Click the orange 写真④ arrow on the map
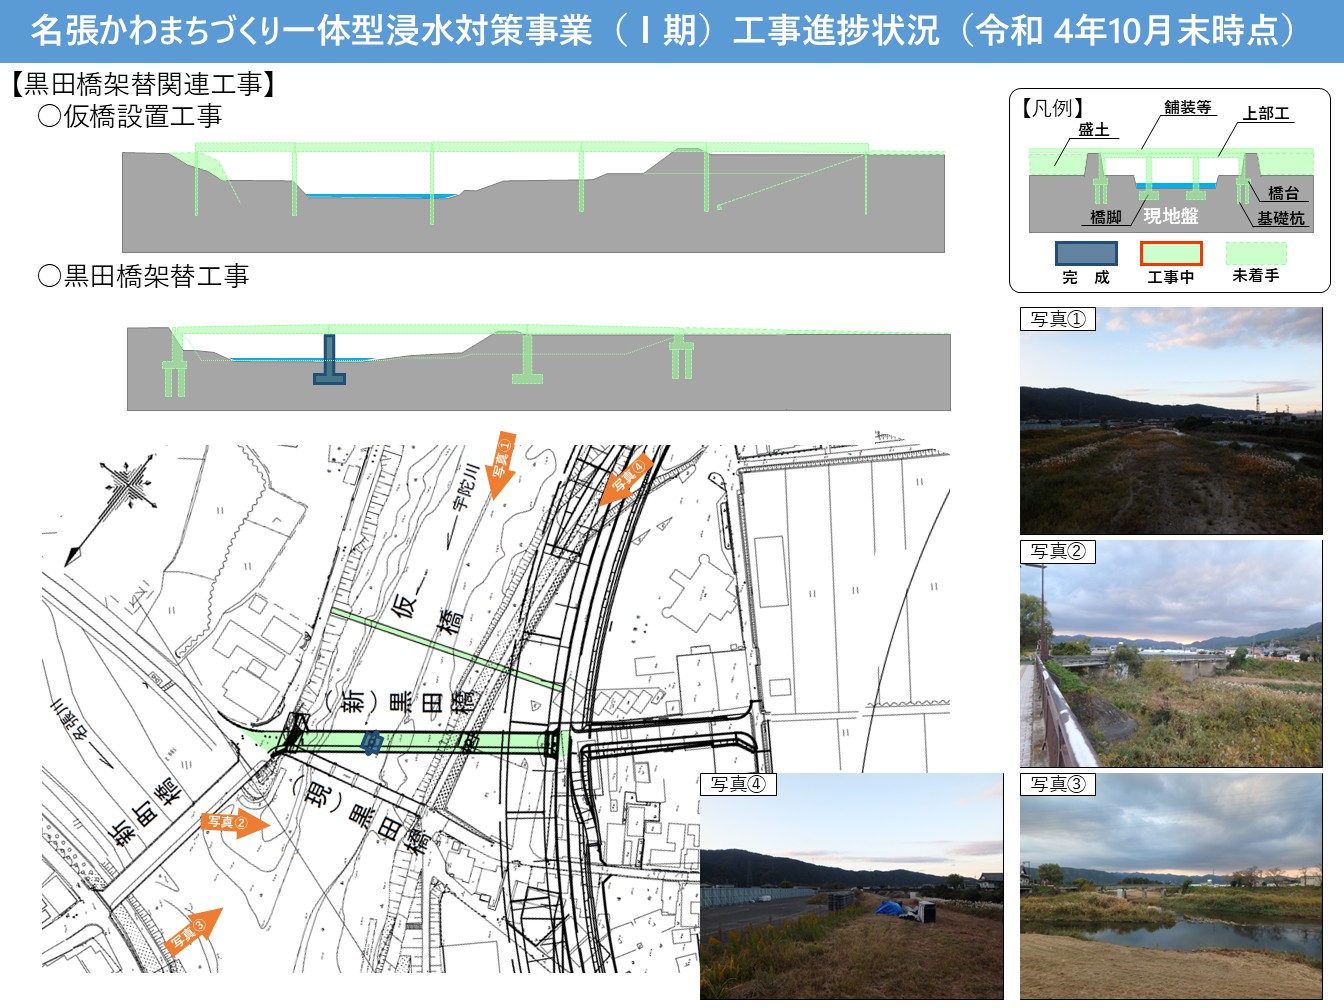The image size is (1344, 1008). pos(626,478)
